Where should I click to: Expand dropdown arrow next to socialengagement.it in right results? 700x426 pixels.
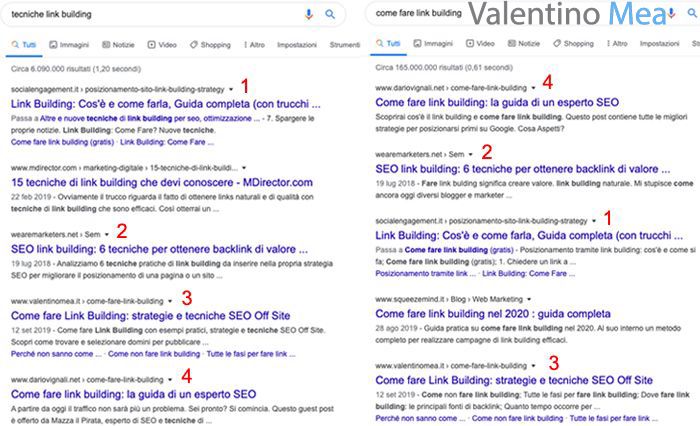point(594,221)
